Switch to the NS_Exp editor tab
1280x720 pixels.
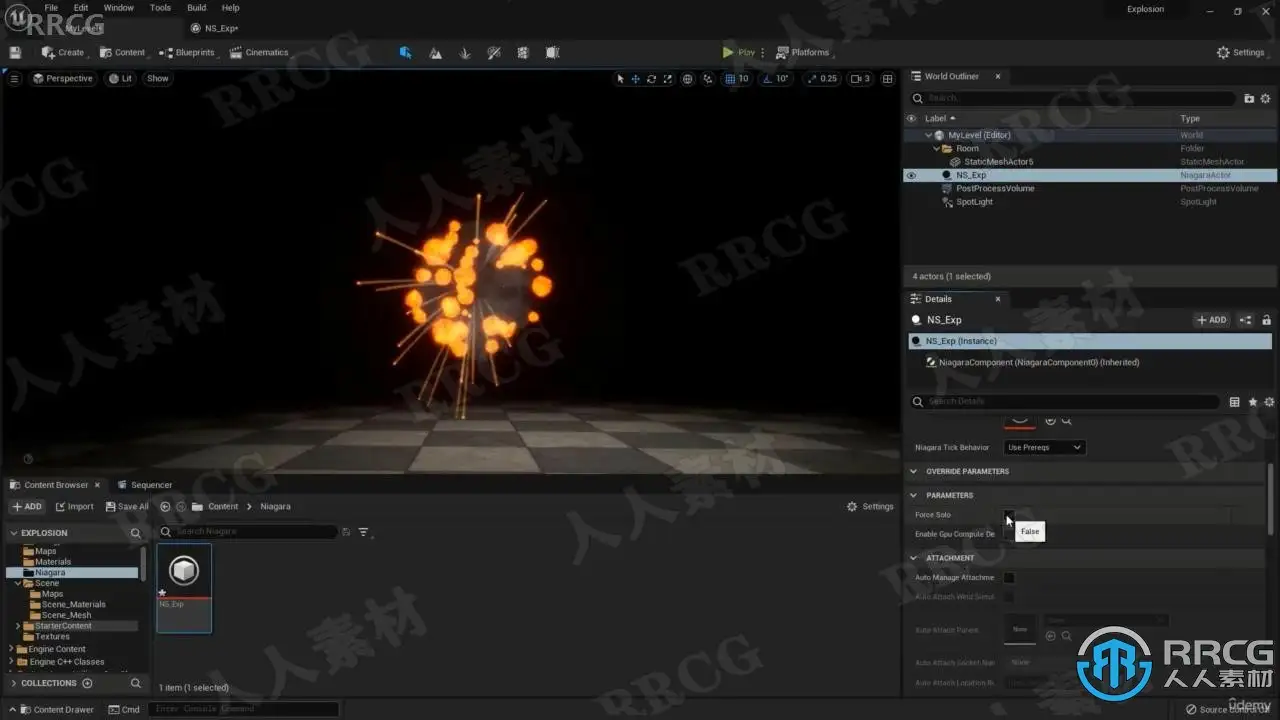[x=214, y=28]
